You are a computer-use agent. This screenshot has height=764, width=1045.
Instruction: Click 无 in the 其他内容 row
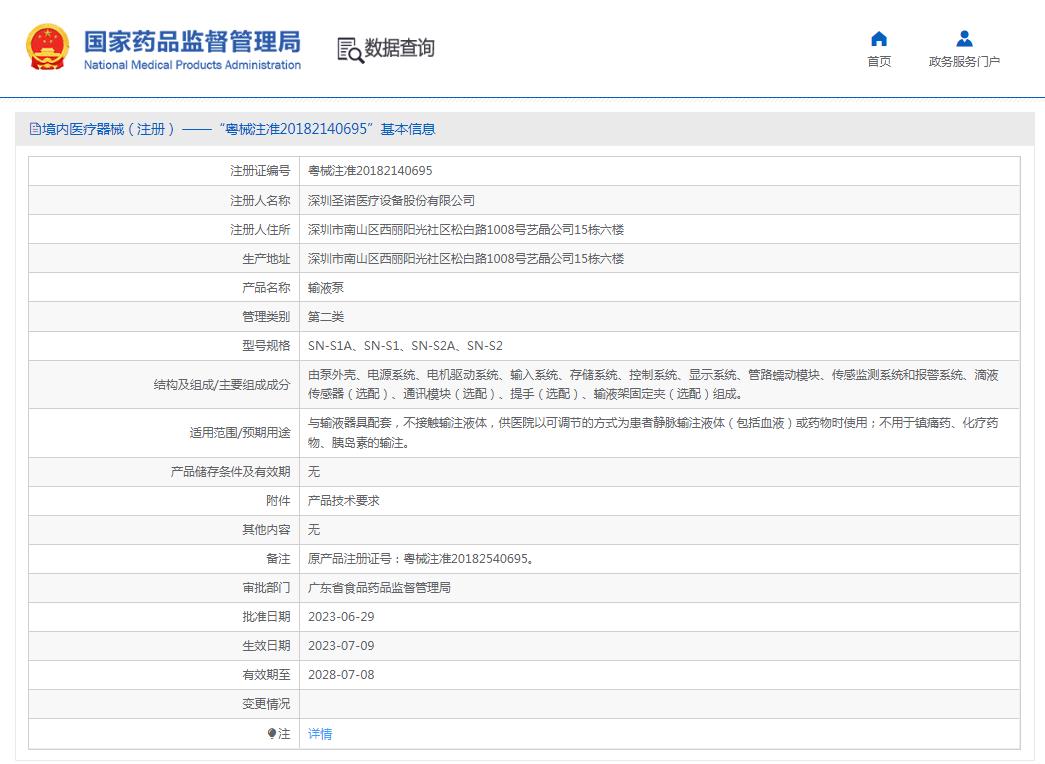tap(314, 529)
